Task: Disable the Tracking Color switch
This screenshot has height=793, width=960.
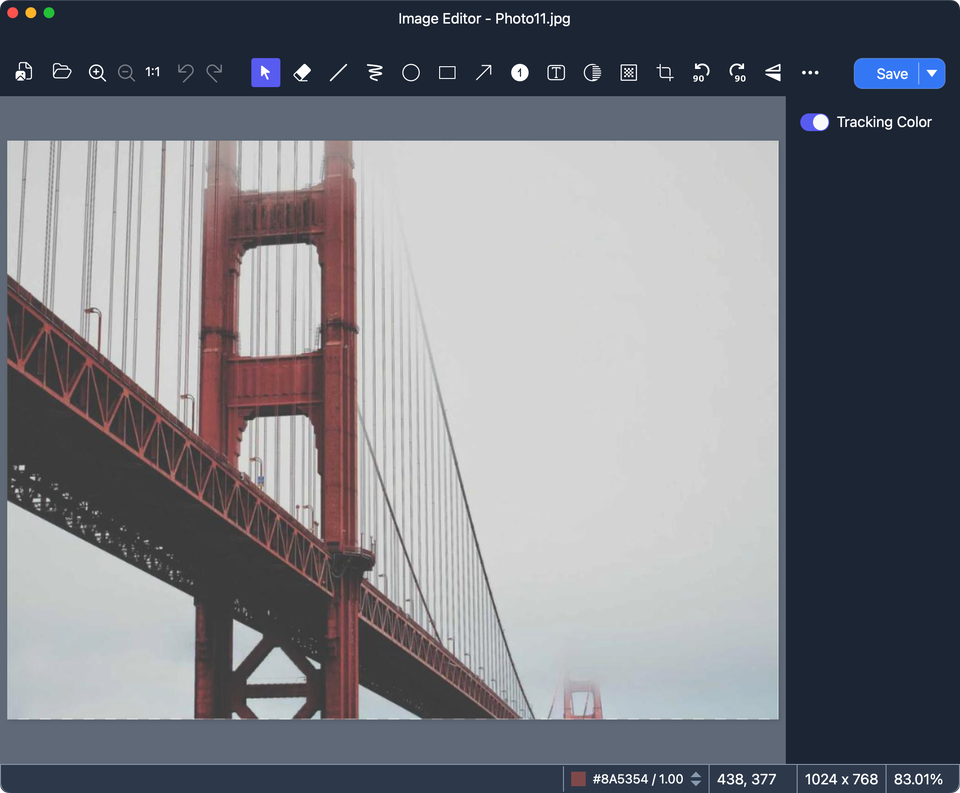Action: click(815, 122)
